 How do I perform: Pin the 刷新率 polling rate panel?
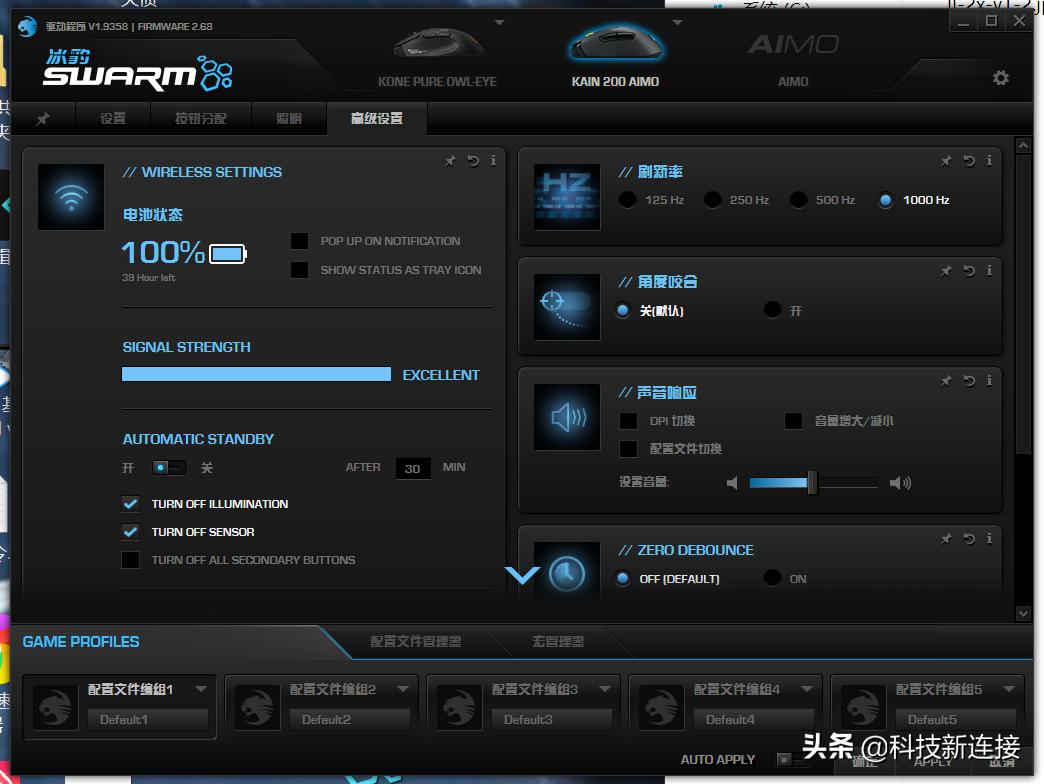click(x=946, y=160)
